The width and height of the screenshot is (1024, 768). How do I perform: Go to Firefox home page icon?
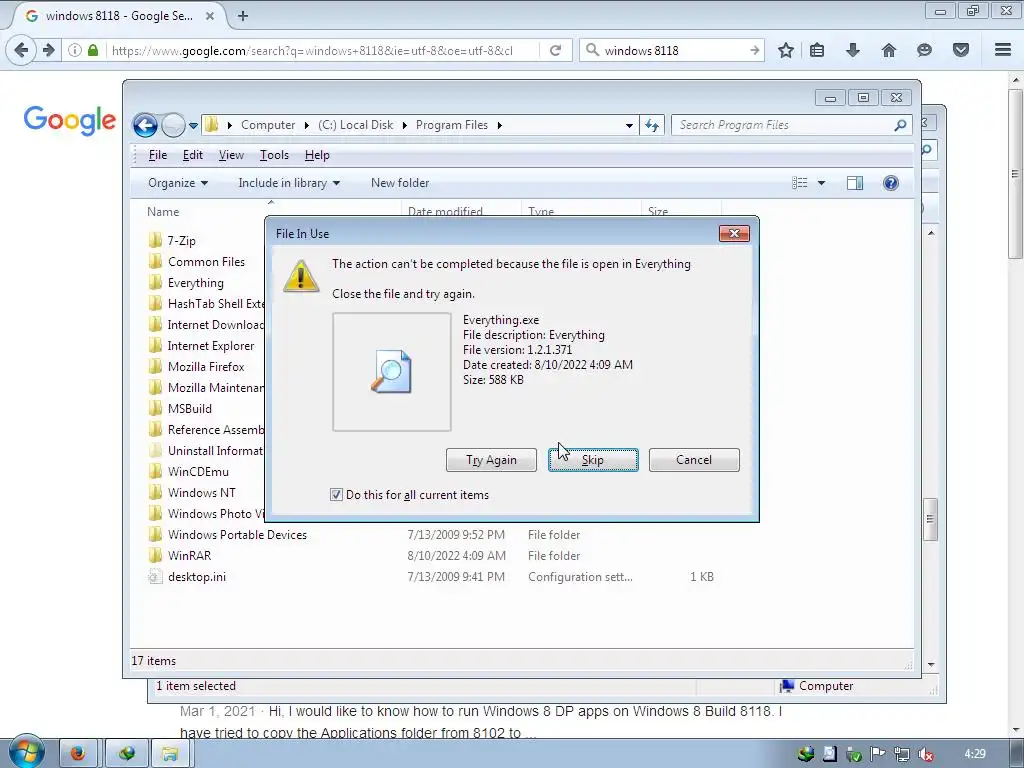[889, 50]
